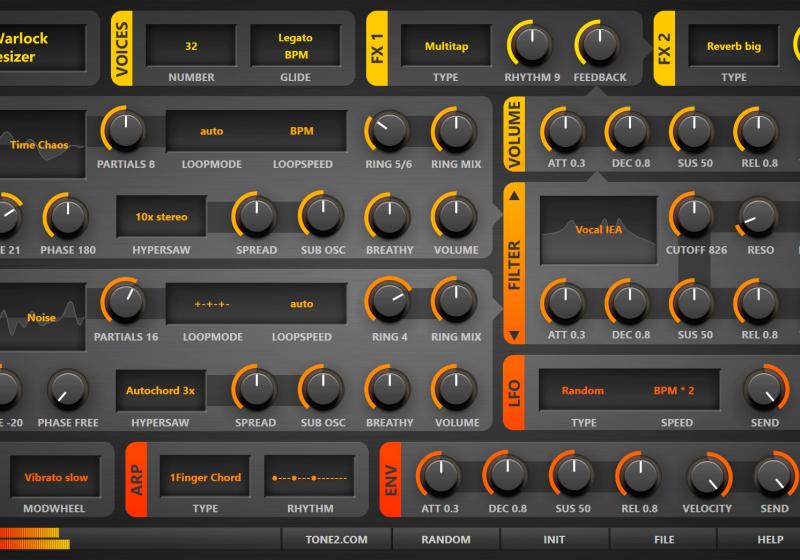Click the volume envelope DEC 0.8 knob
This screenshot has height=560, width=800.
tap(629, 131)
